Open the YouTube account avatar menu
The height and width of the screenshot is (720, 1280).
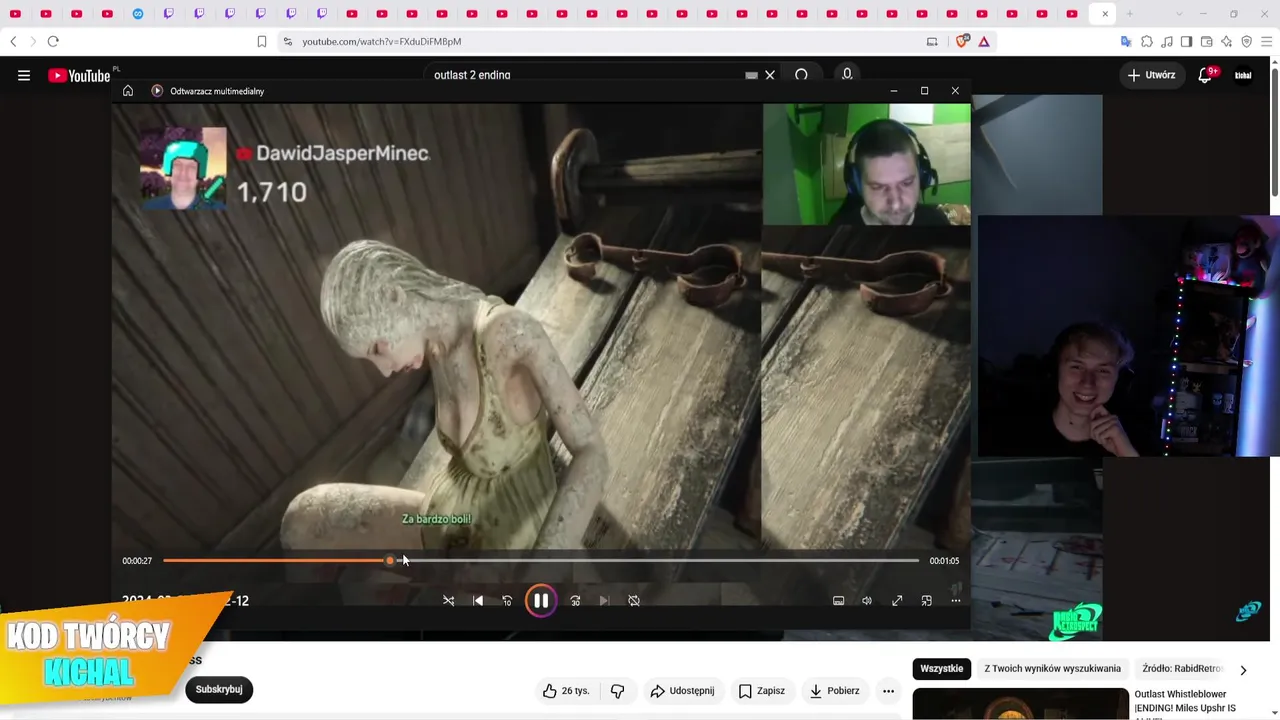pos(1243,75)
